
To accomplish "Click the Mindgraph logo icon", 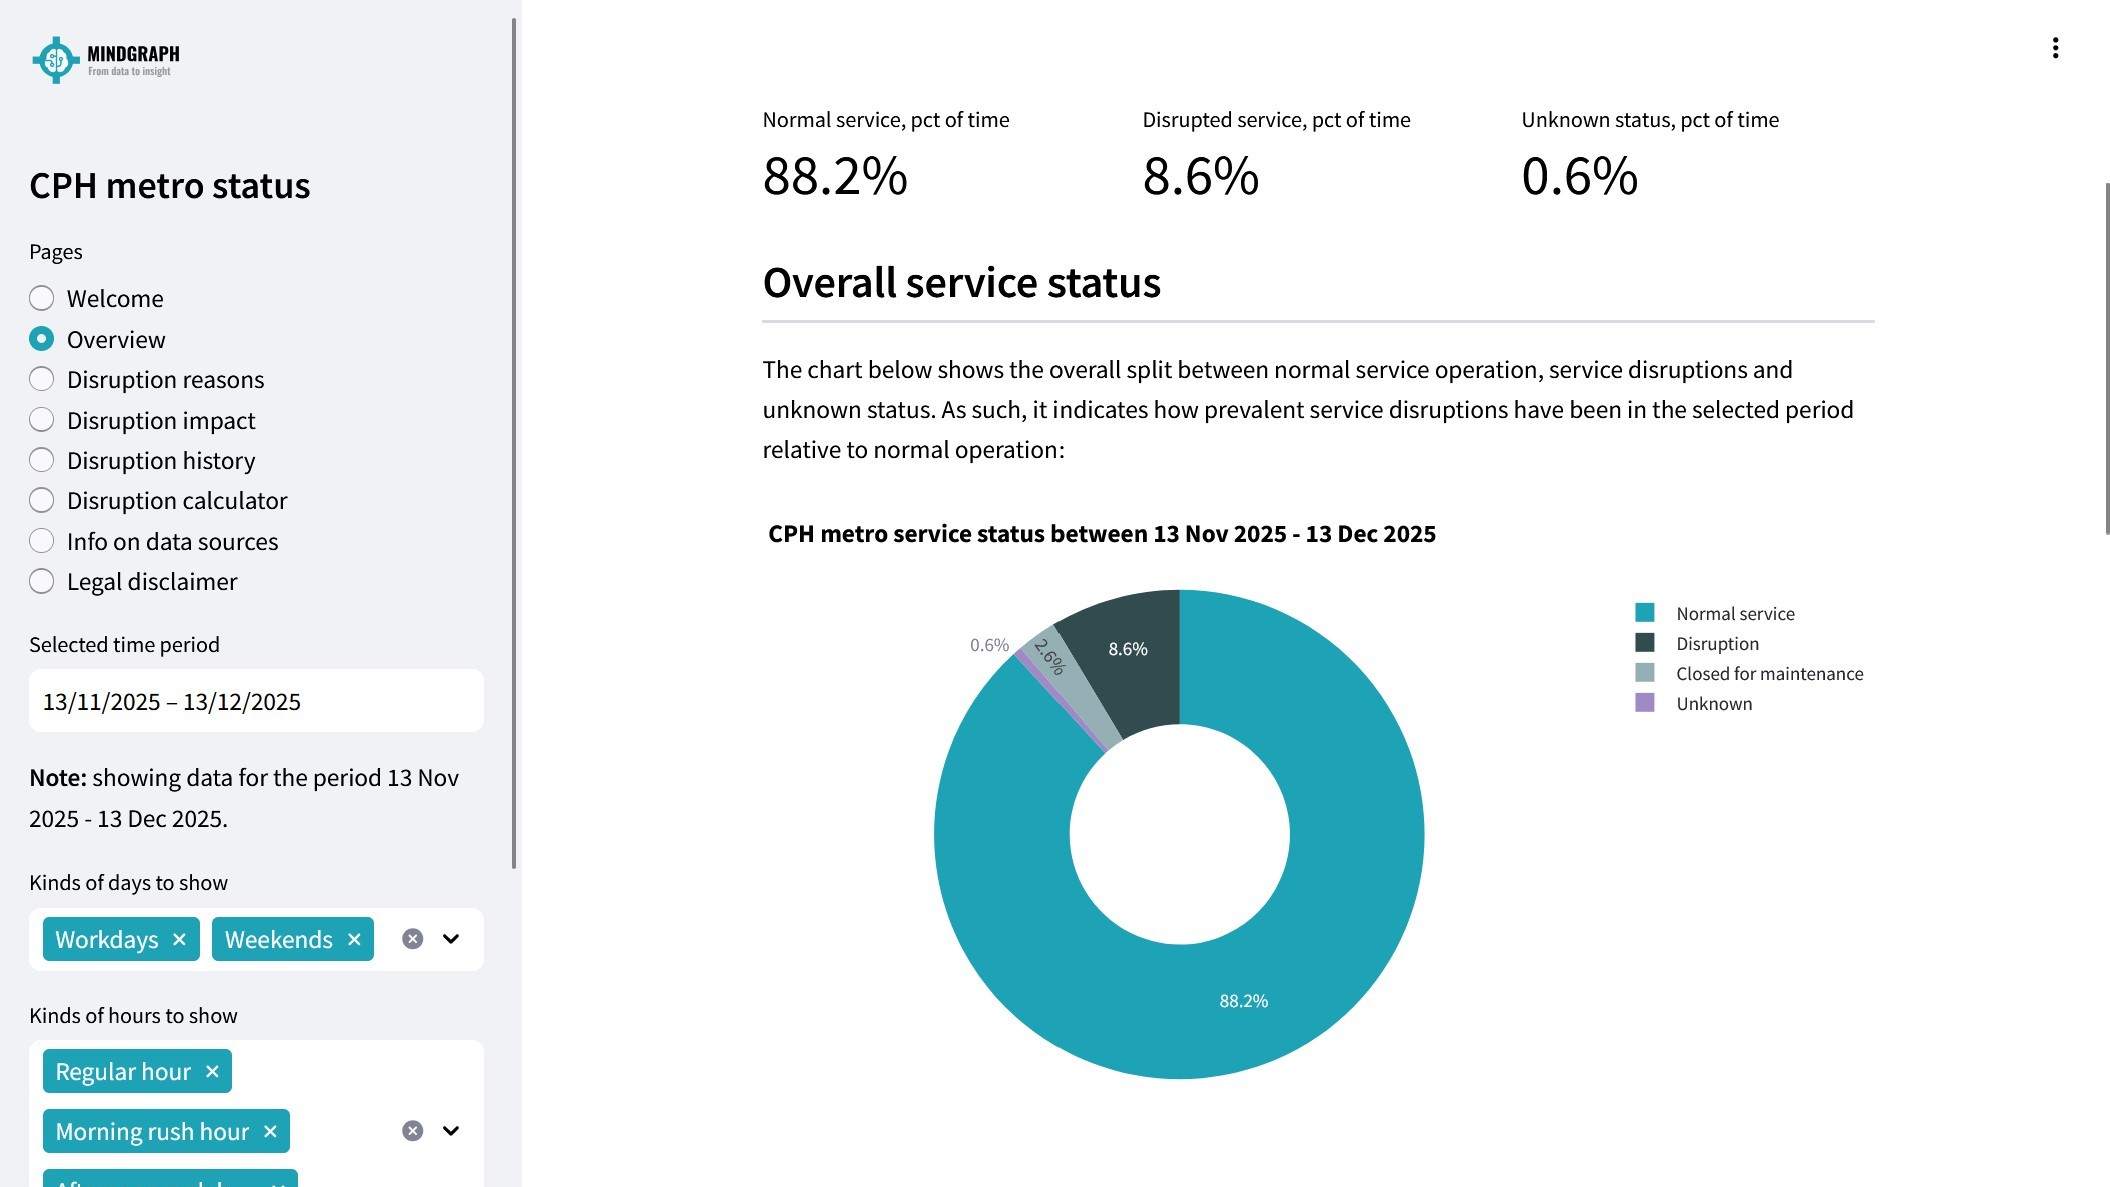I will point(55,60).
